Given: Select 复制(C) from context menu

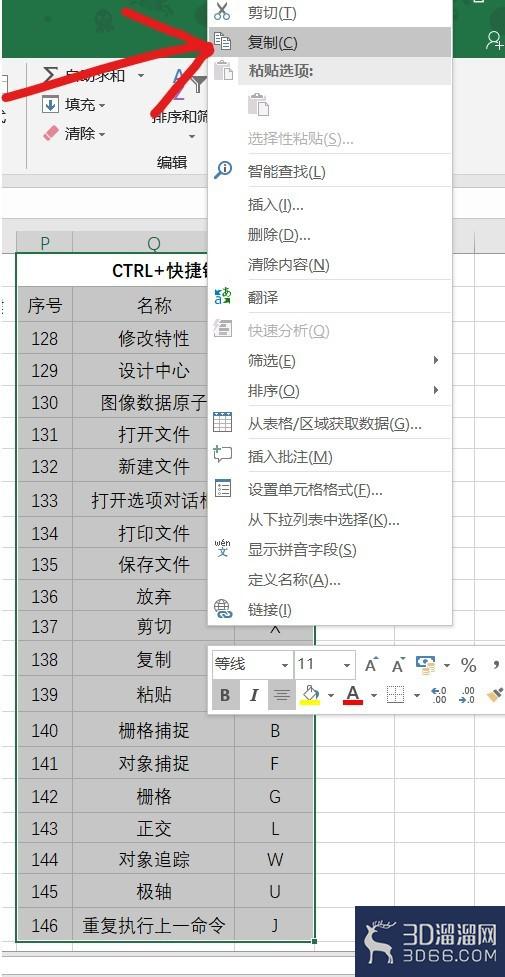Looking at the screenshot, I should click(329, 42).
